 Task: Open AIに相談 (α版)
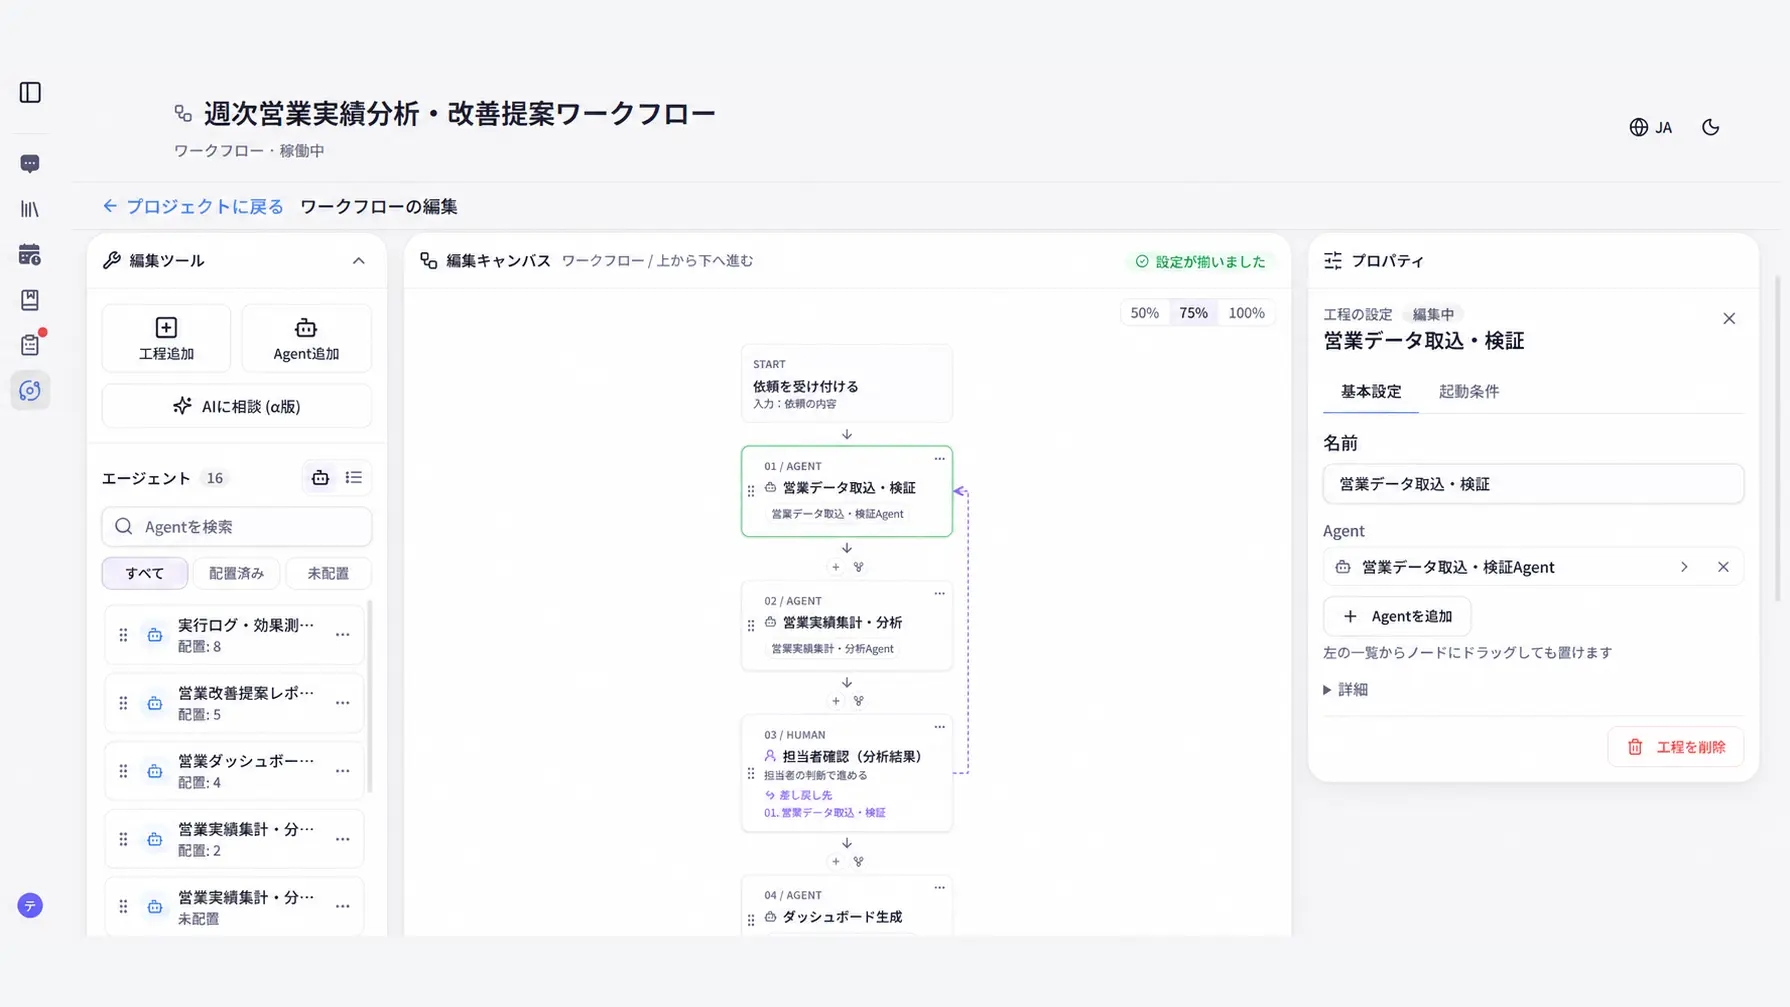pyautogui.click(x=236, y=406)
